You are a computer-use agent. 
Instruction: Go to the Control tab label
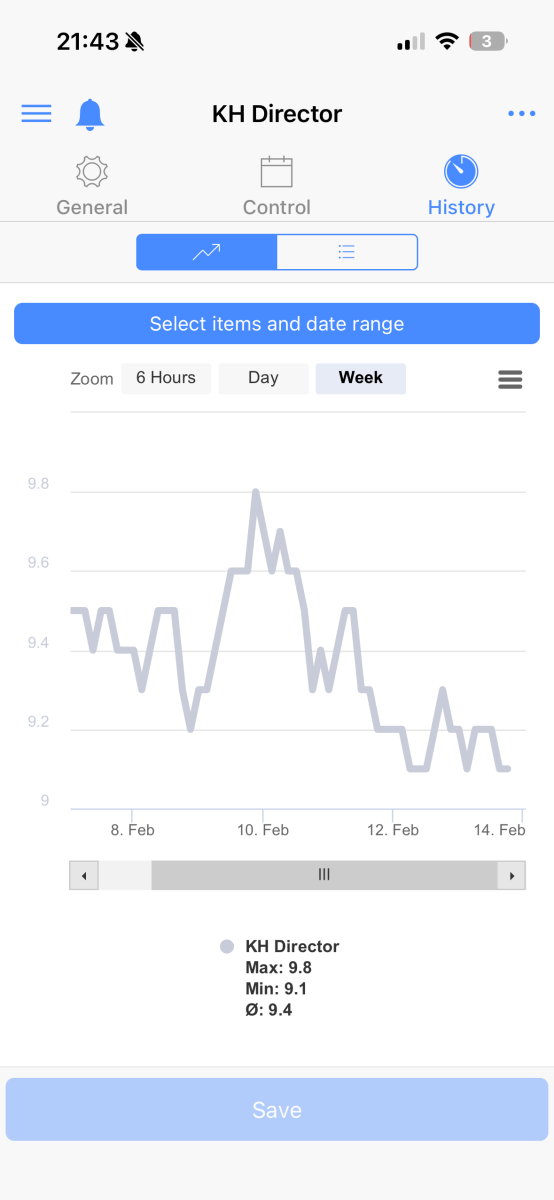coord(277,207)
